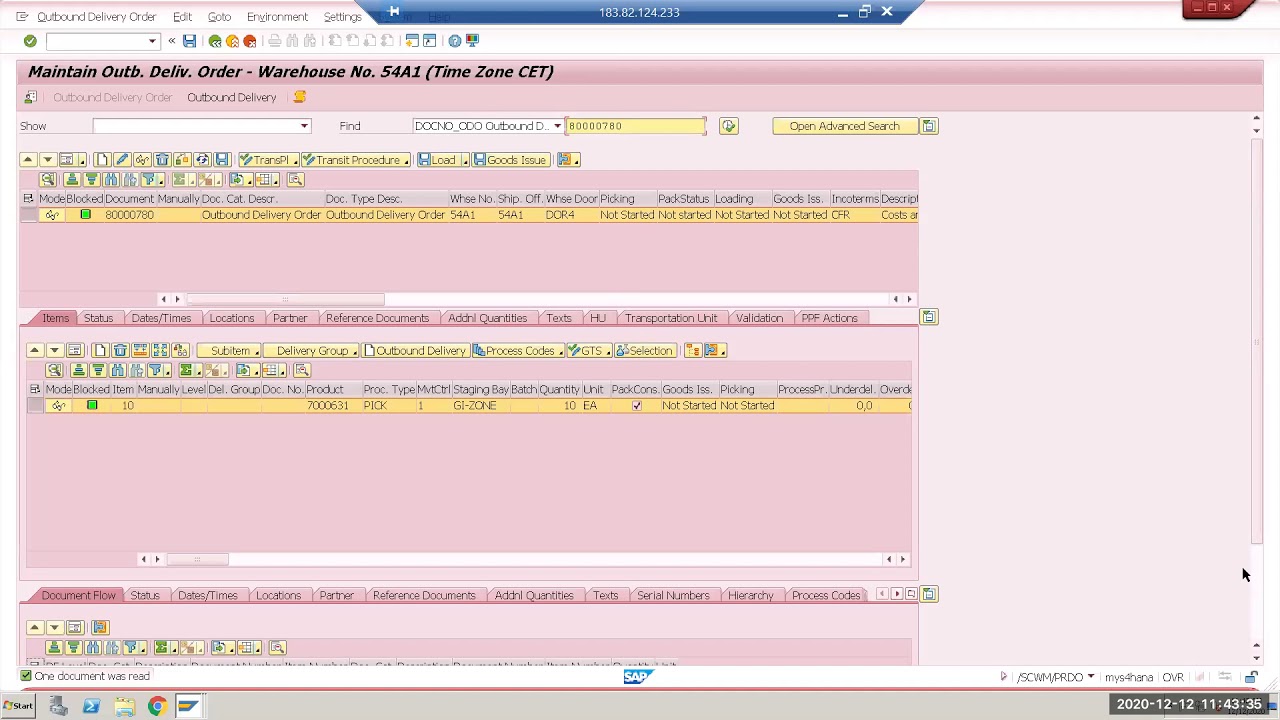Click the hierarchy tree icon after Selection button

coord(692,351)
